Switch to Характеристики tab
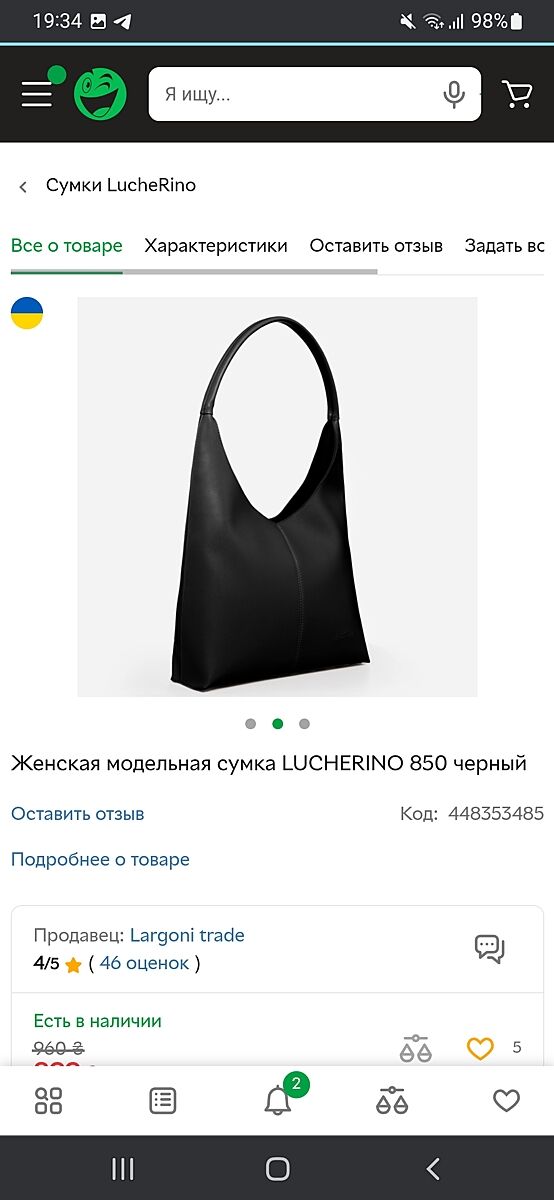 [216, 245]
